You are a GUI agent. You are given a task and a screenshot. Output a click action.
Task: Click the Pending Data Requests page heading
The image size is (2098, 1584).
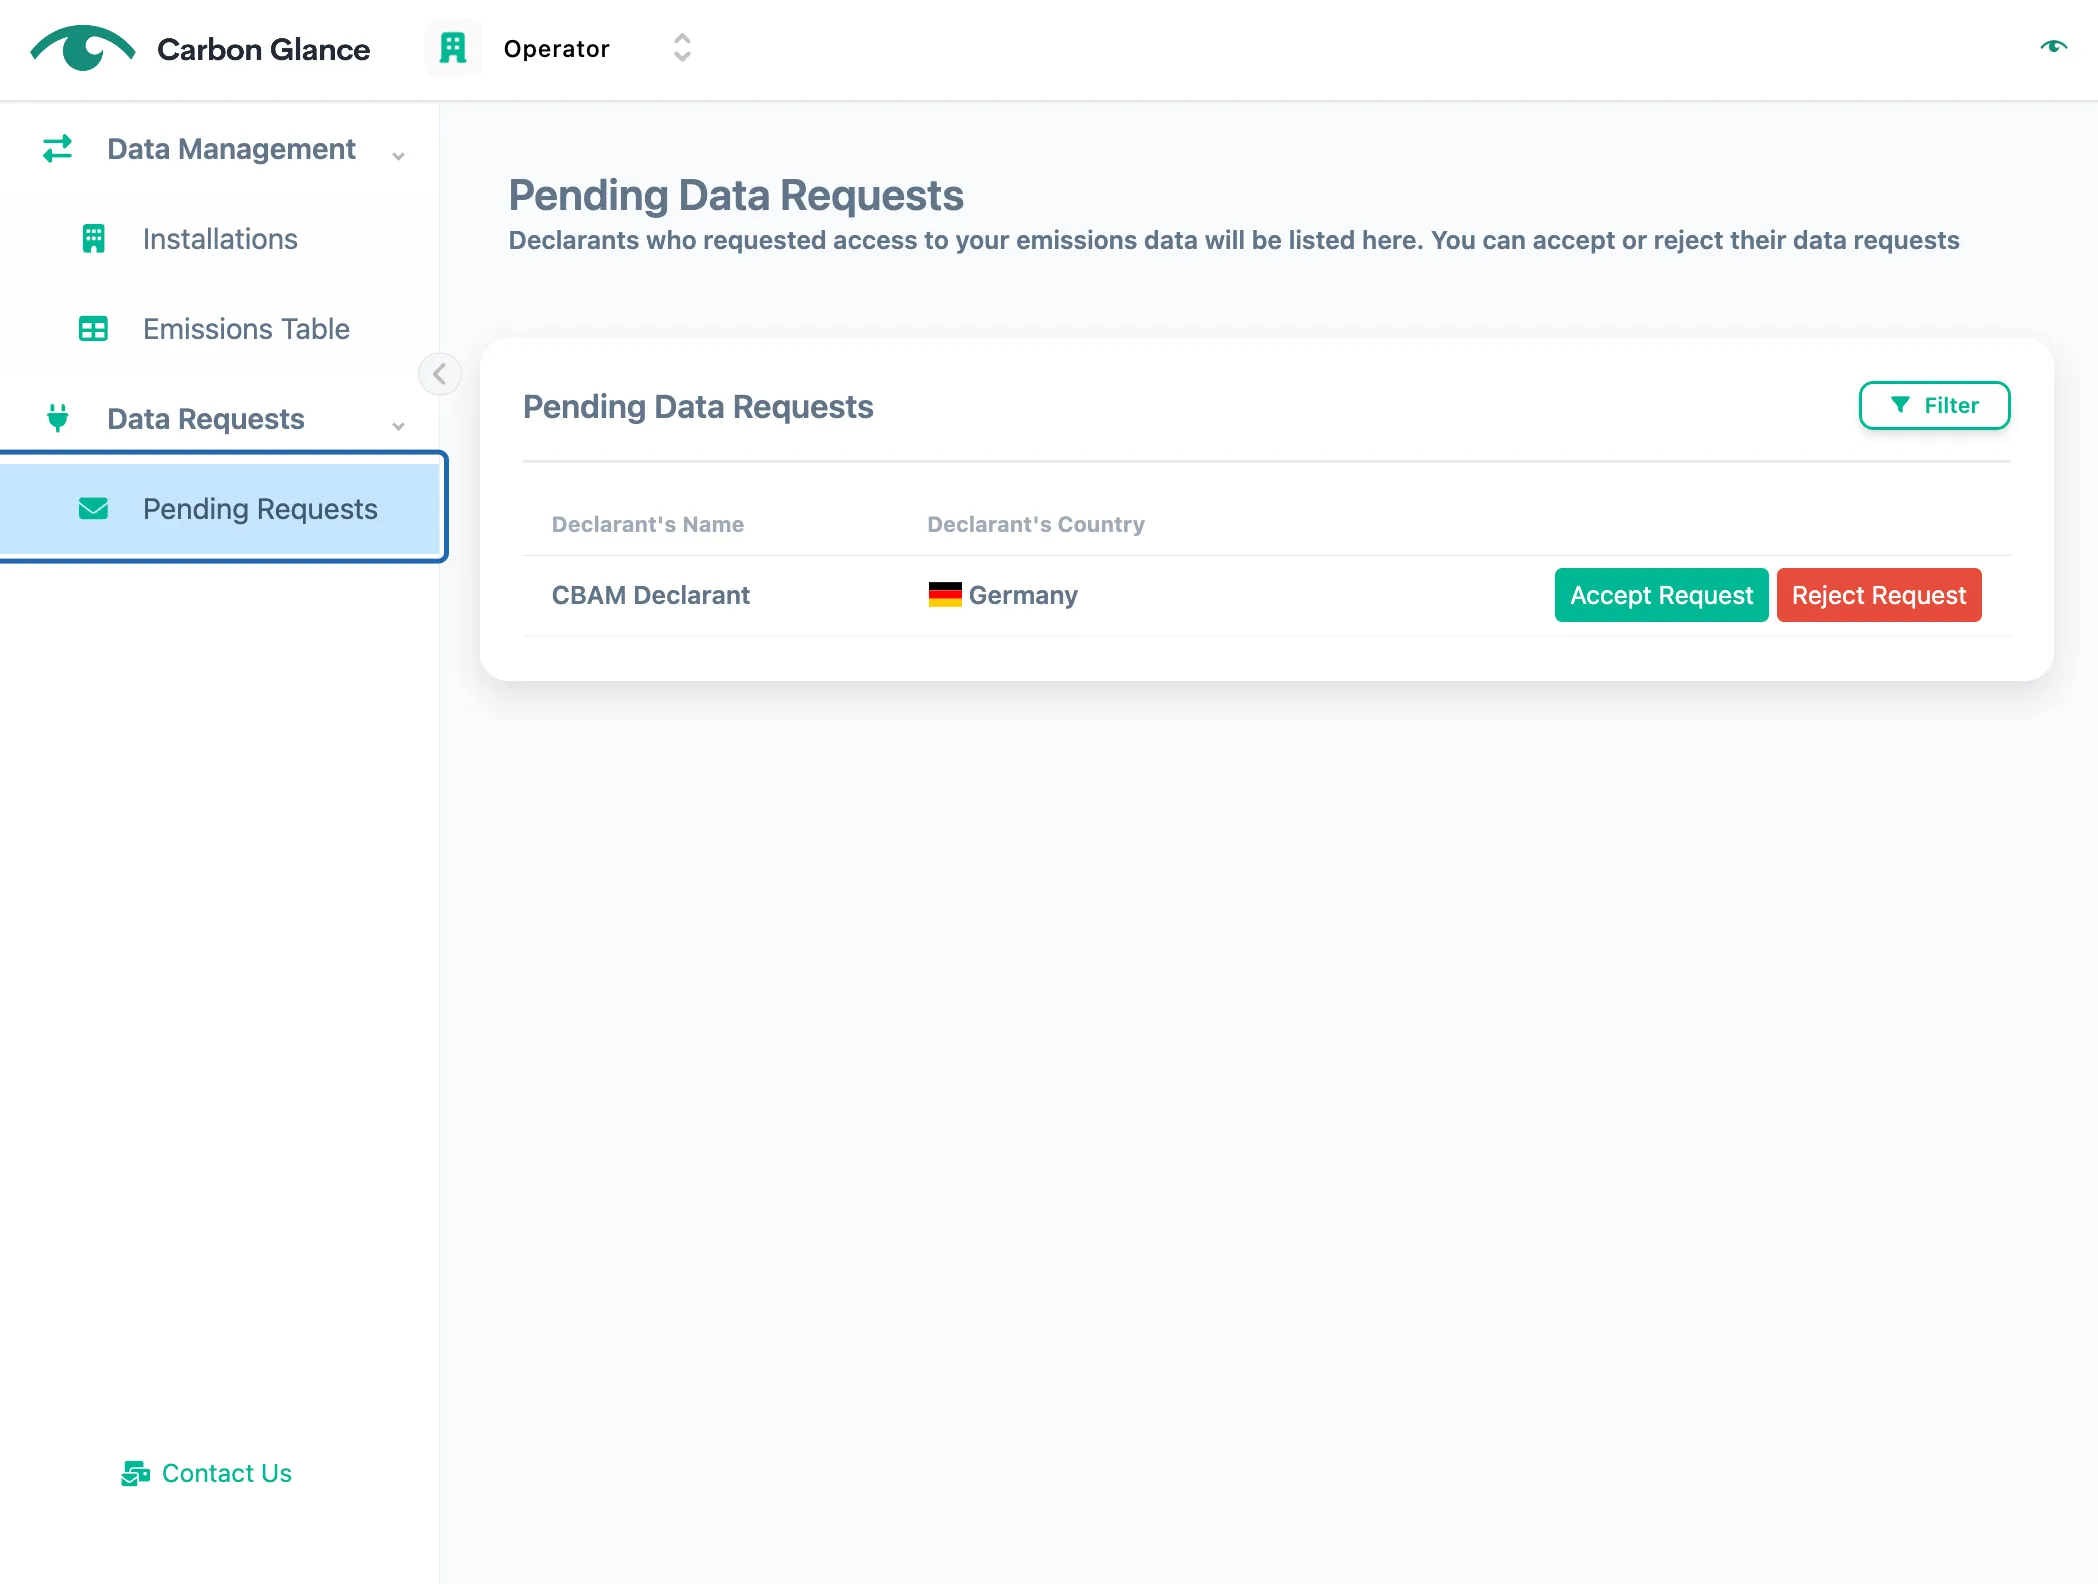tap(736, 195)
